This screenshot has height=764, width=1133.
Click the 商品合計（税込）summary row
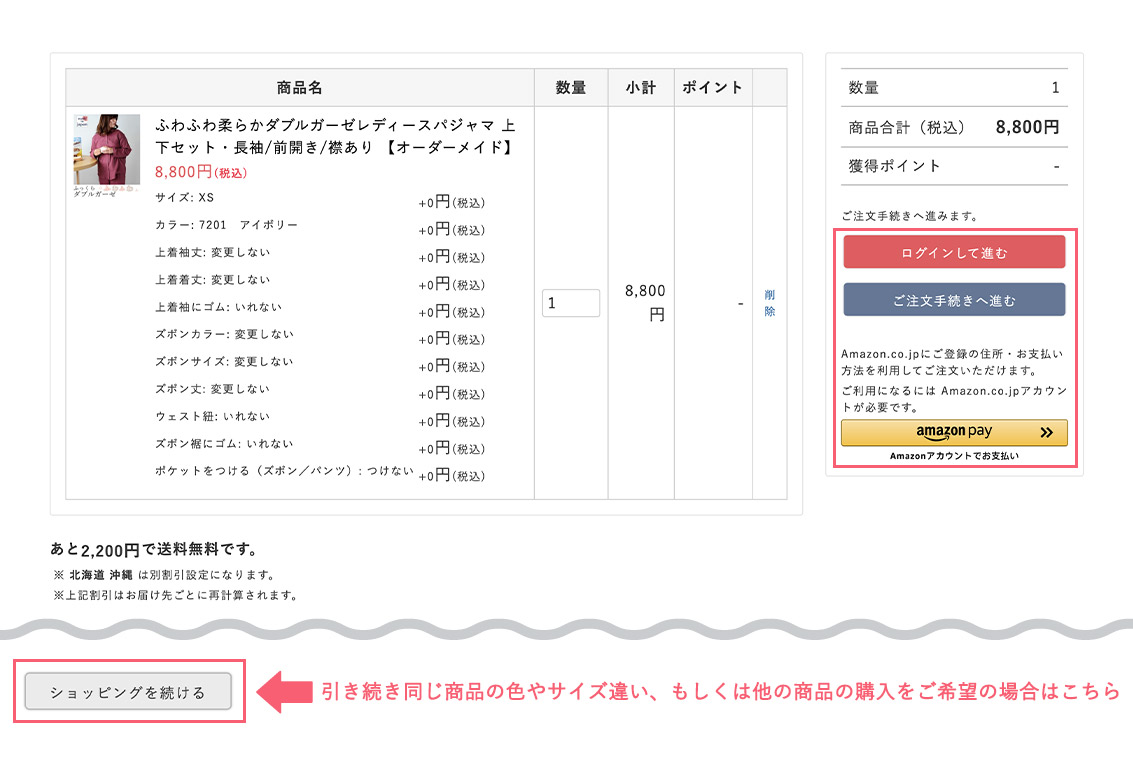953,127
